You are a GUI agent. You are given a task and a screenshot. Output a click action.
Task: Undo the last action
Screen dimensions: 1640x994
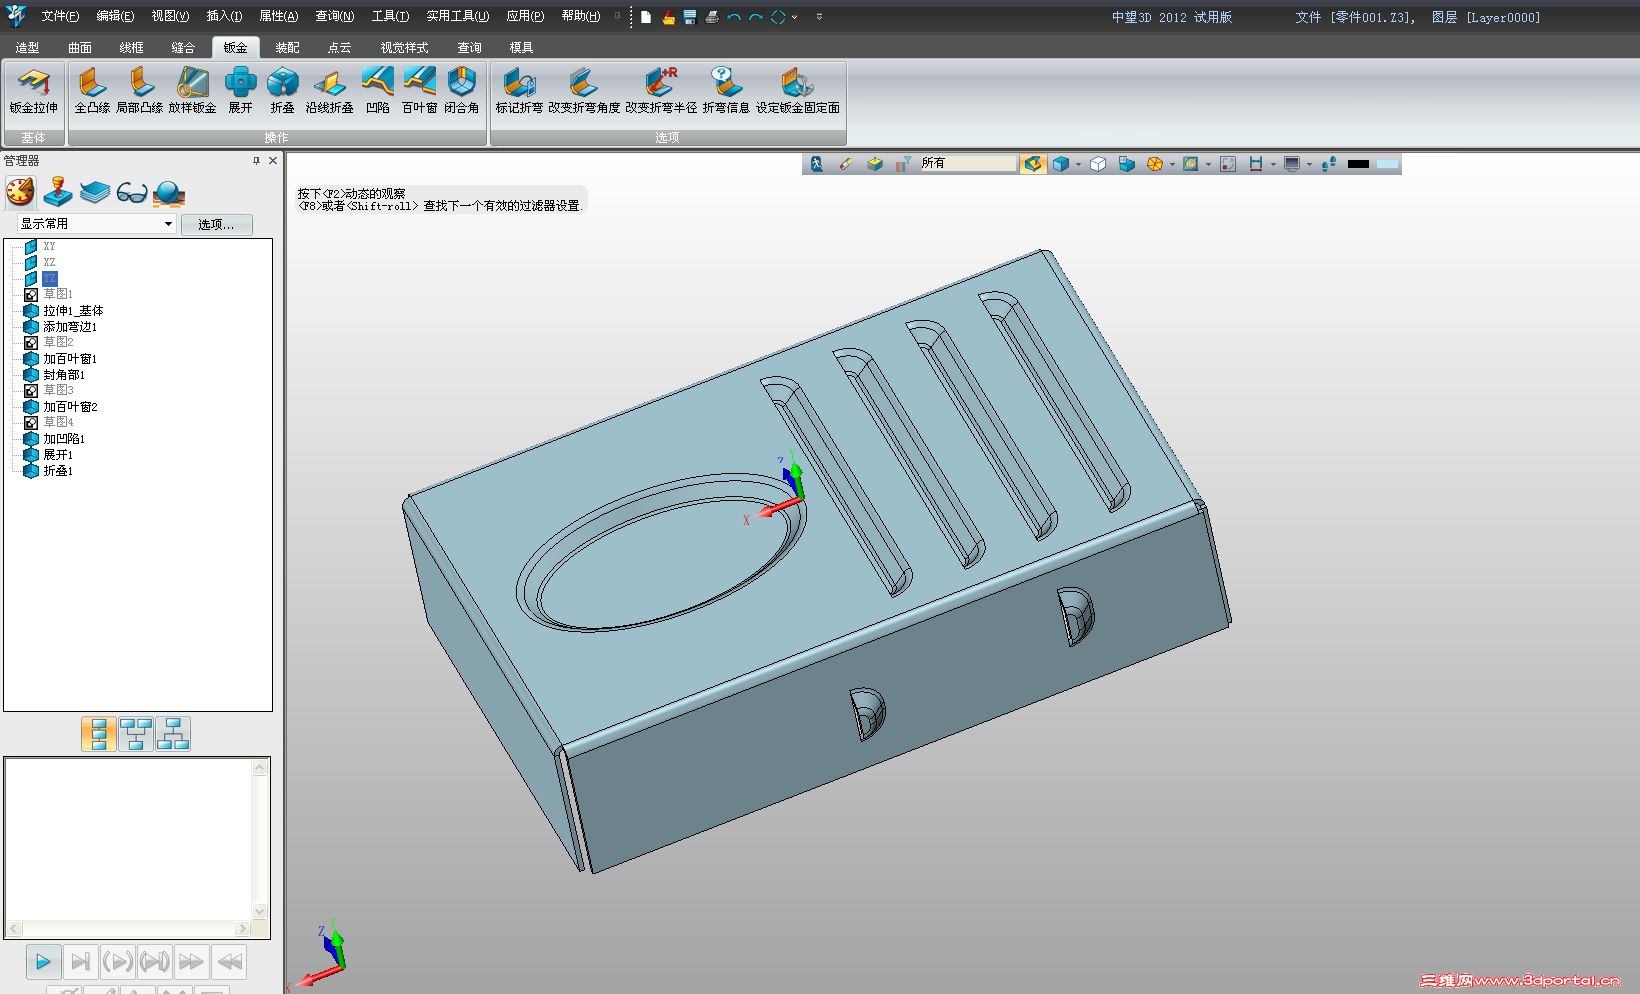[734, 17]
